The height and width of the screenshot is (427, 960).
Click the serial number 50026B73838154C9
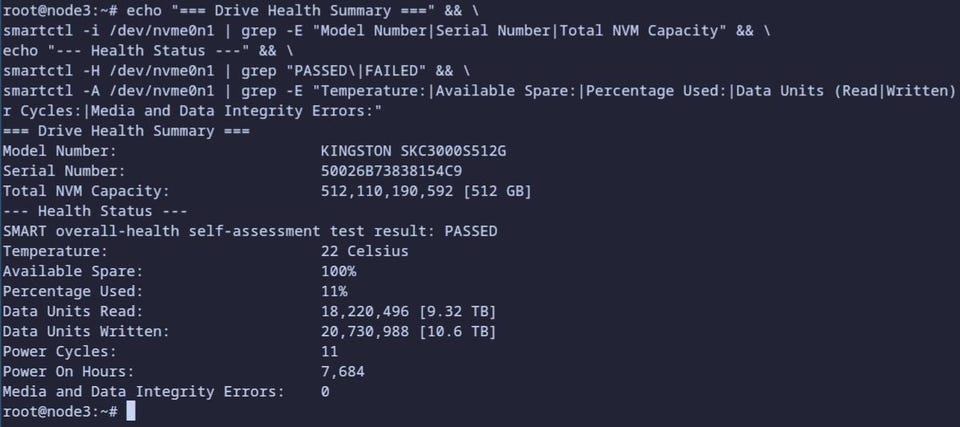click(x=391, y=171)
